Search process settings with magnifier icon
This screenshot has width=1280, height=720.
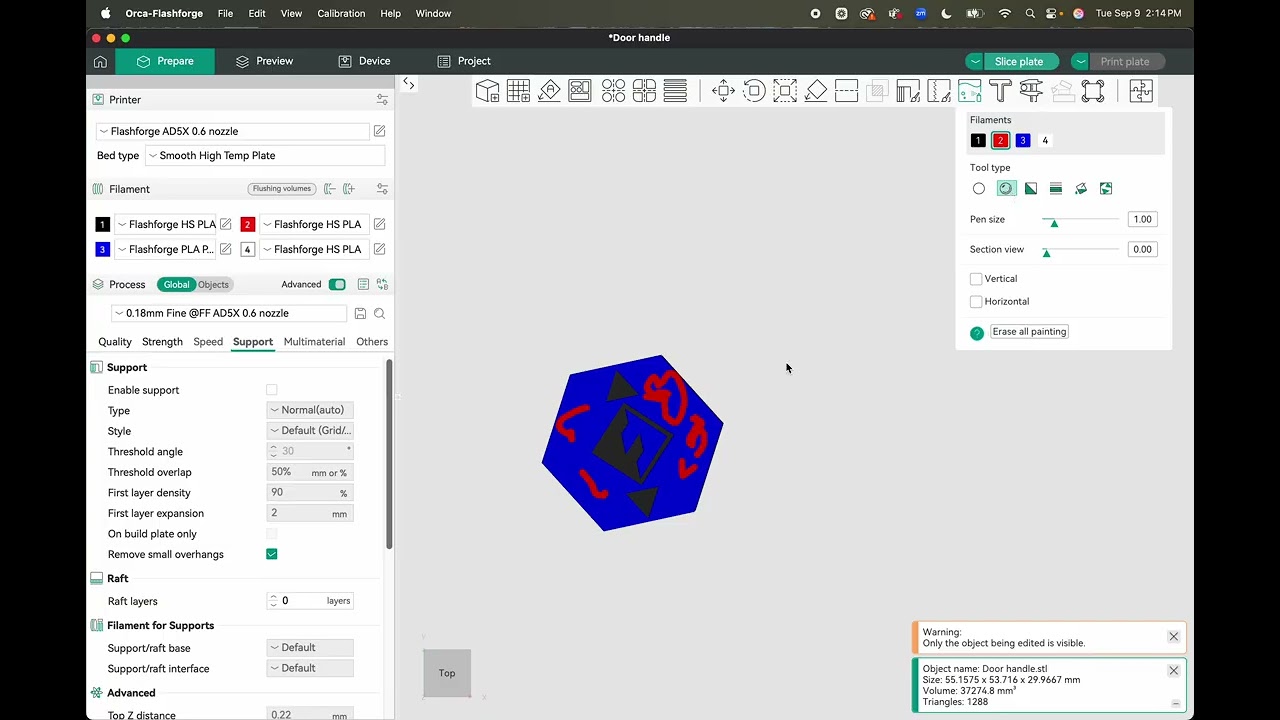(x=380, y=313)
